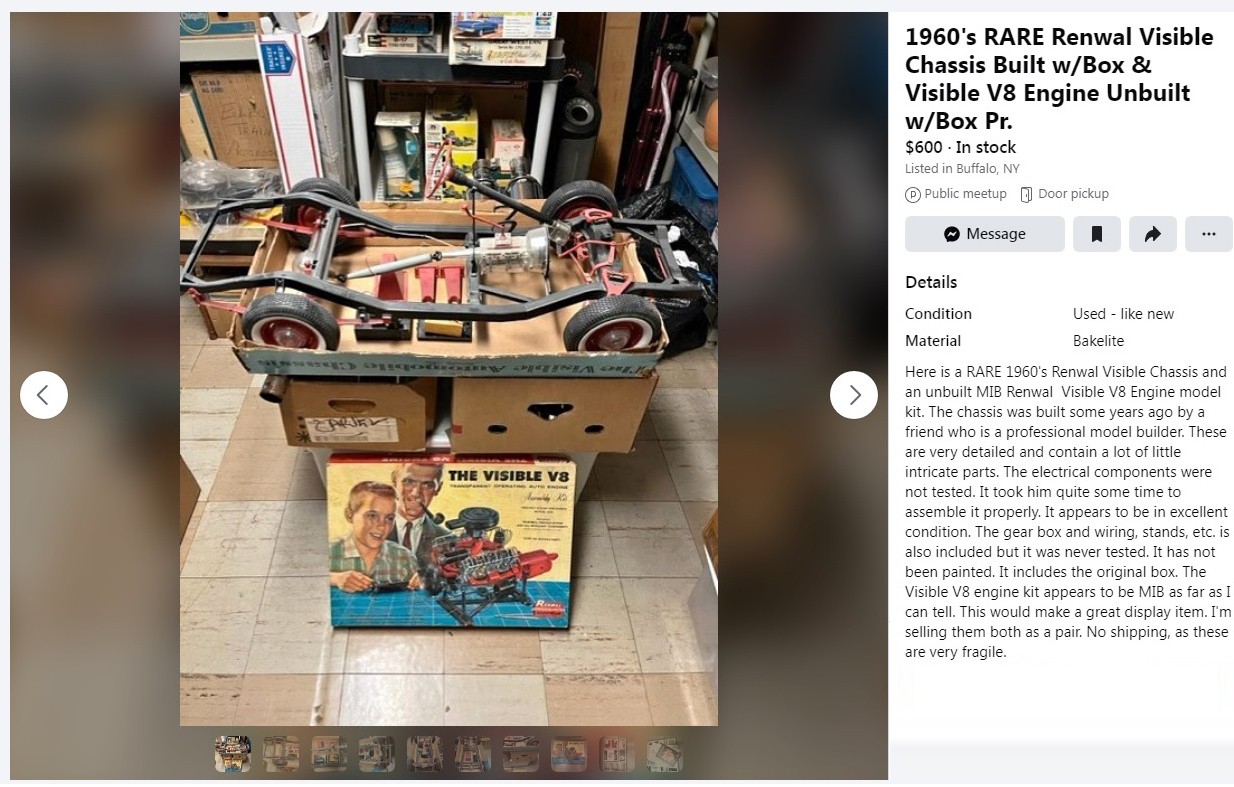Select the first photo thumbnail
Image resolution: width=1234 pixels, height=787 pixels.
(x=233, y=754)
